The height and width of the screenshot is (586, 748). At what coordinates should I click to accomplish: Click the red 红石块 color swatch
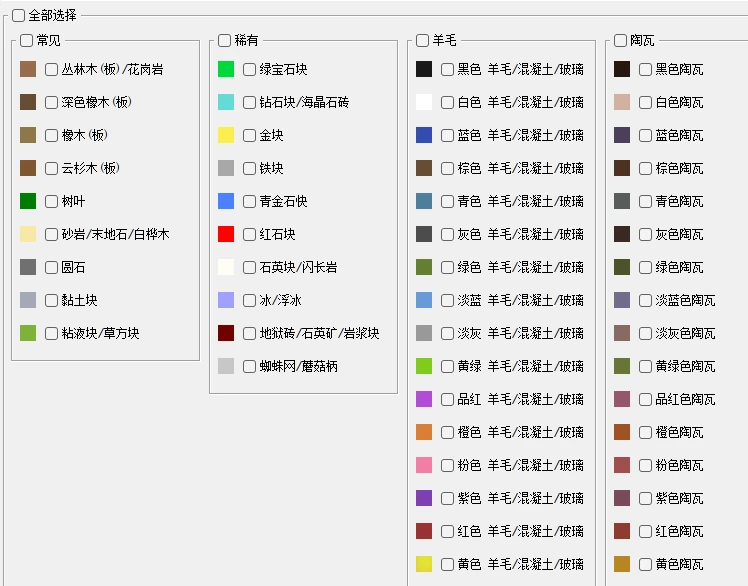[x=226, y=234]
